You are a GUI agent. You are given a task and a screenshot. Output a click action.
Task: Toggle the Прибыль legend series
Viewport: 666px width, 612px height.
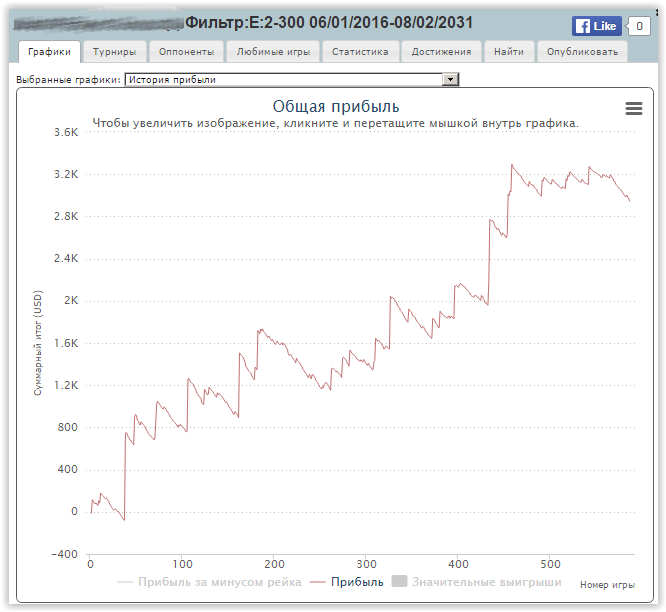347,582
